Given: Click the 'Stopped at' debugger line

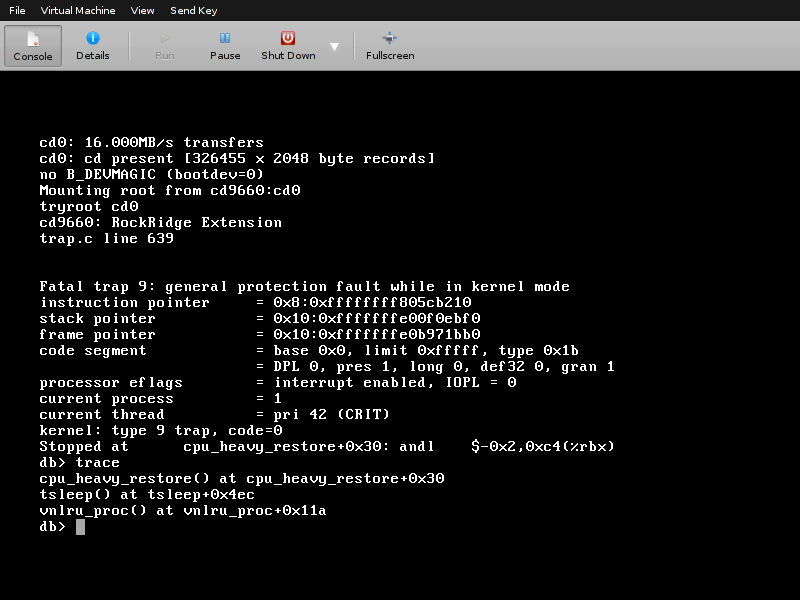Looking at the screenshot, I should tap(326, 447).
